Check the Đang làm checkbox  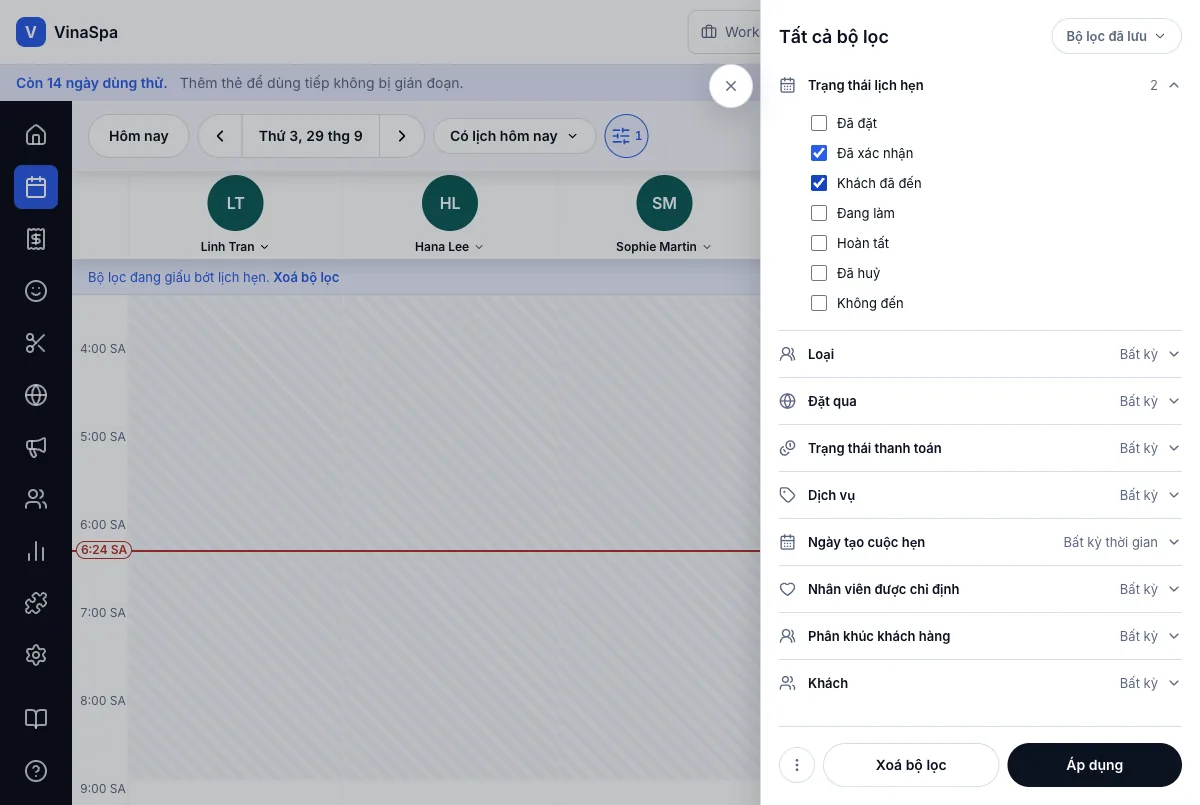(x=819, y=213)
